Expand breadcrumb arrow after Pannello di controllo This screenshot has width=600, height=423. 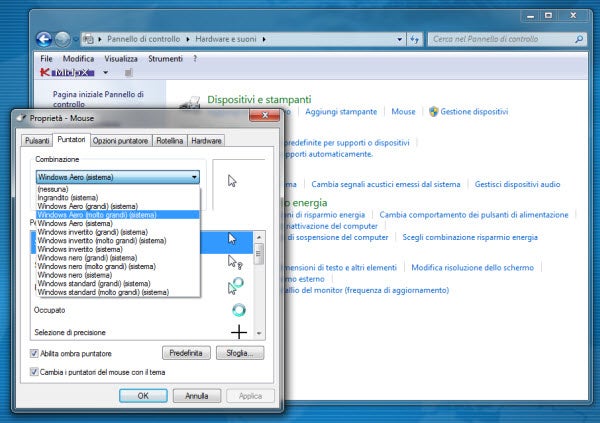pos(188,39)
